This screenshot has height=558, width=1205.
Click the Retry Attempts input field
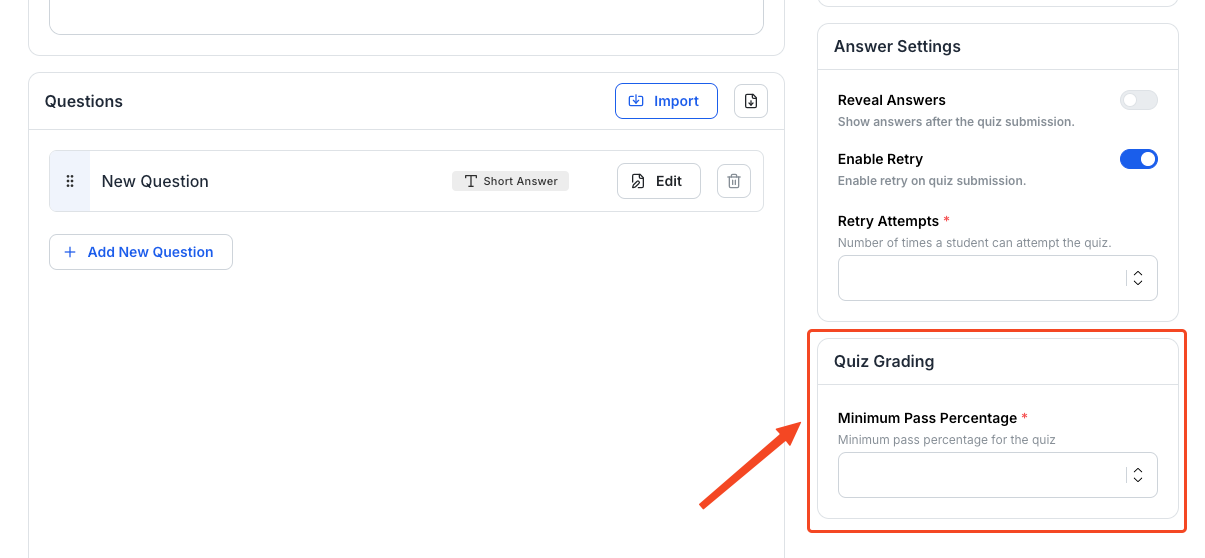point(998,278)
